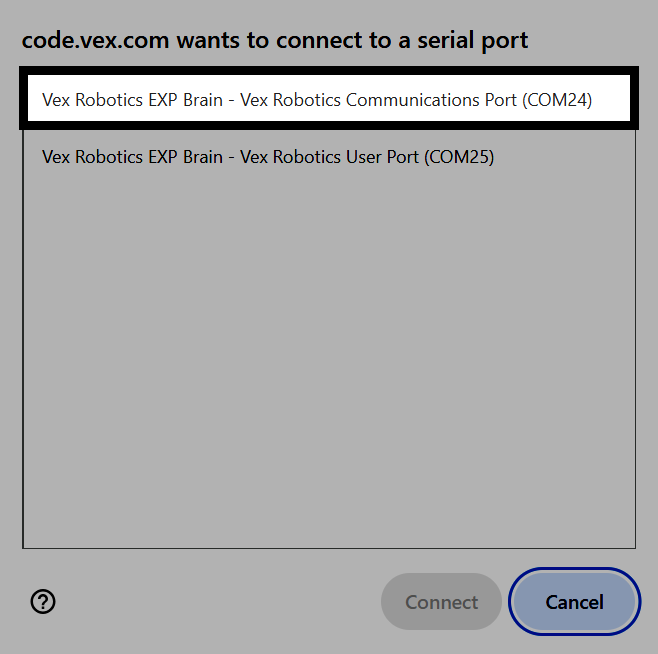Choose Vex Robotics EXP Brain COM25 port
This screenshot has width=658, height=654.
coord(329,157)
